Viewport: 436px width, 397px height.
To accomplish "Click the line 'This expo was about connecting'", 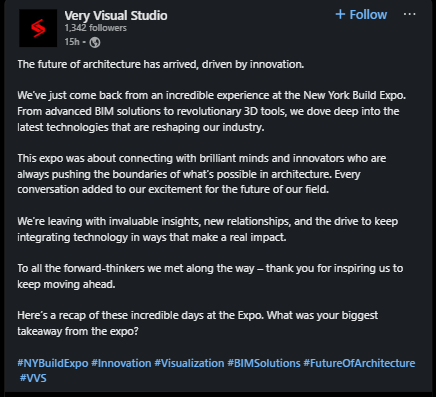I will [x=202, y=158].
